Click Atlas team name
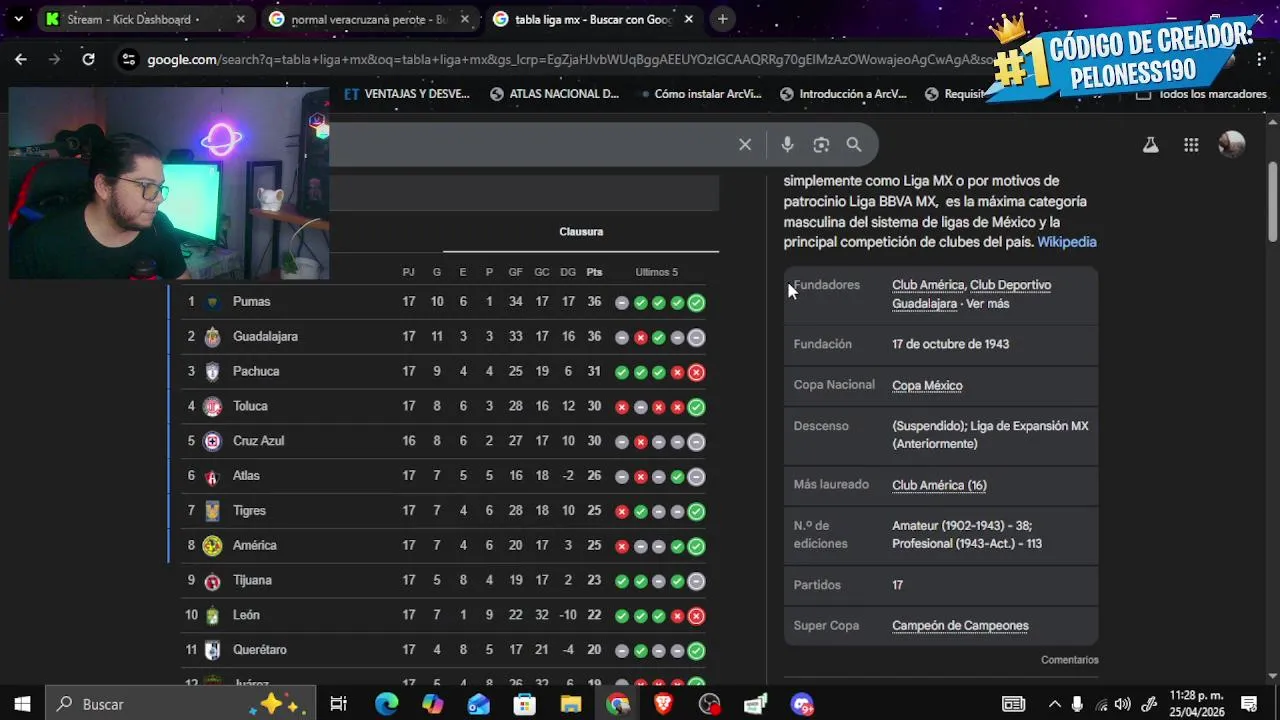Viewport: 1280px width, 720px height. (x=246, y=476)
